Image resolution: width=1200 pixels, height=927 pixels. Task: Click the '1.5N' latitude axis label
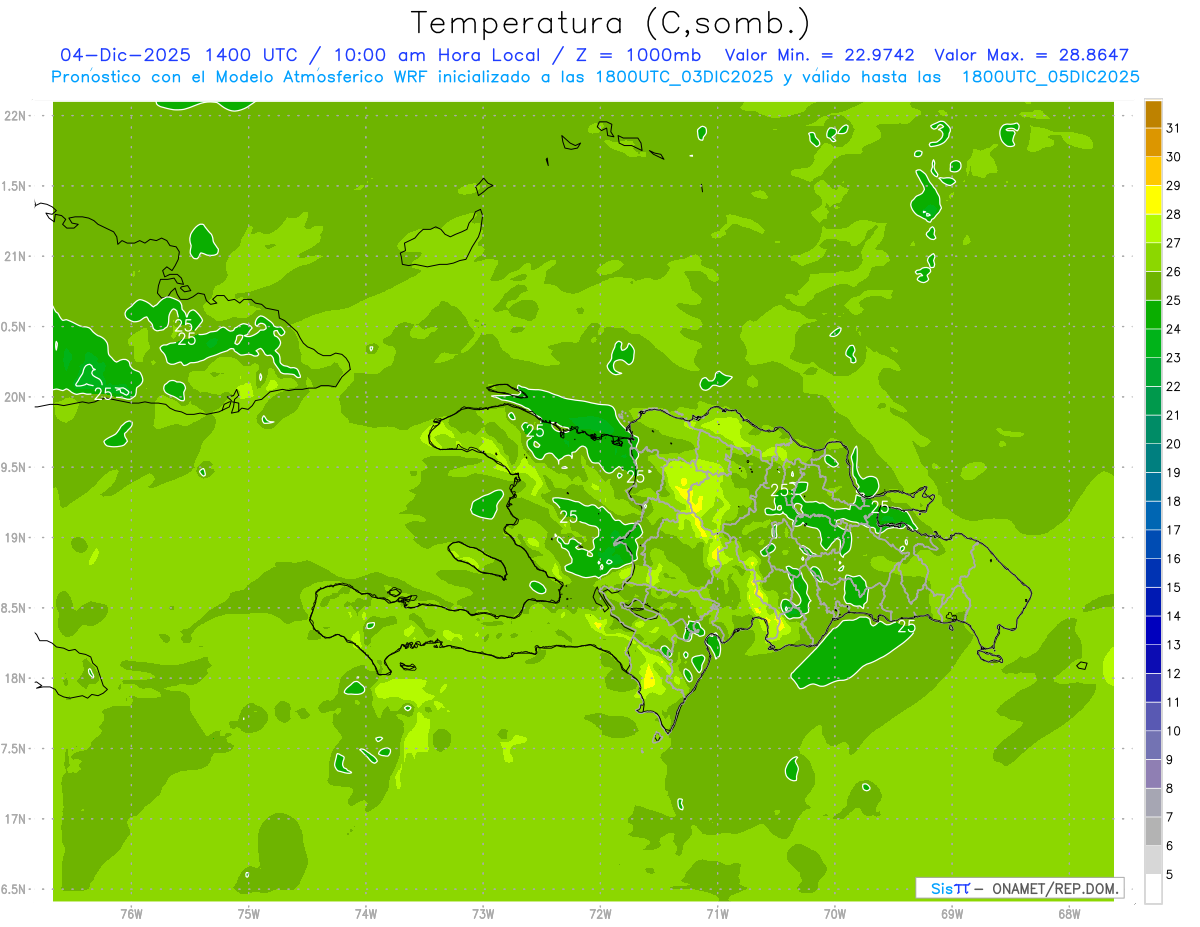(x=16, y=186)
